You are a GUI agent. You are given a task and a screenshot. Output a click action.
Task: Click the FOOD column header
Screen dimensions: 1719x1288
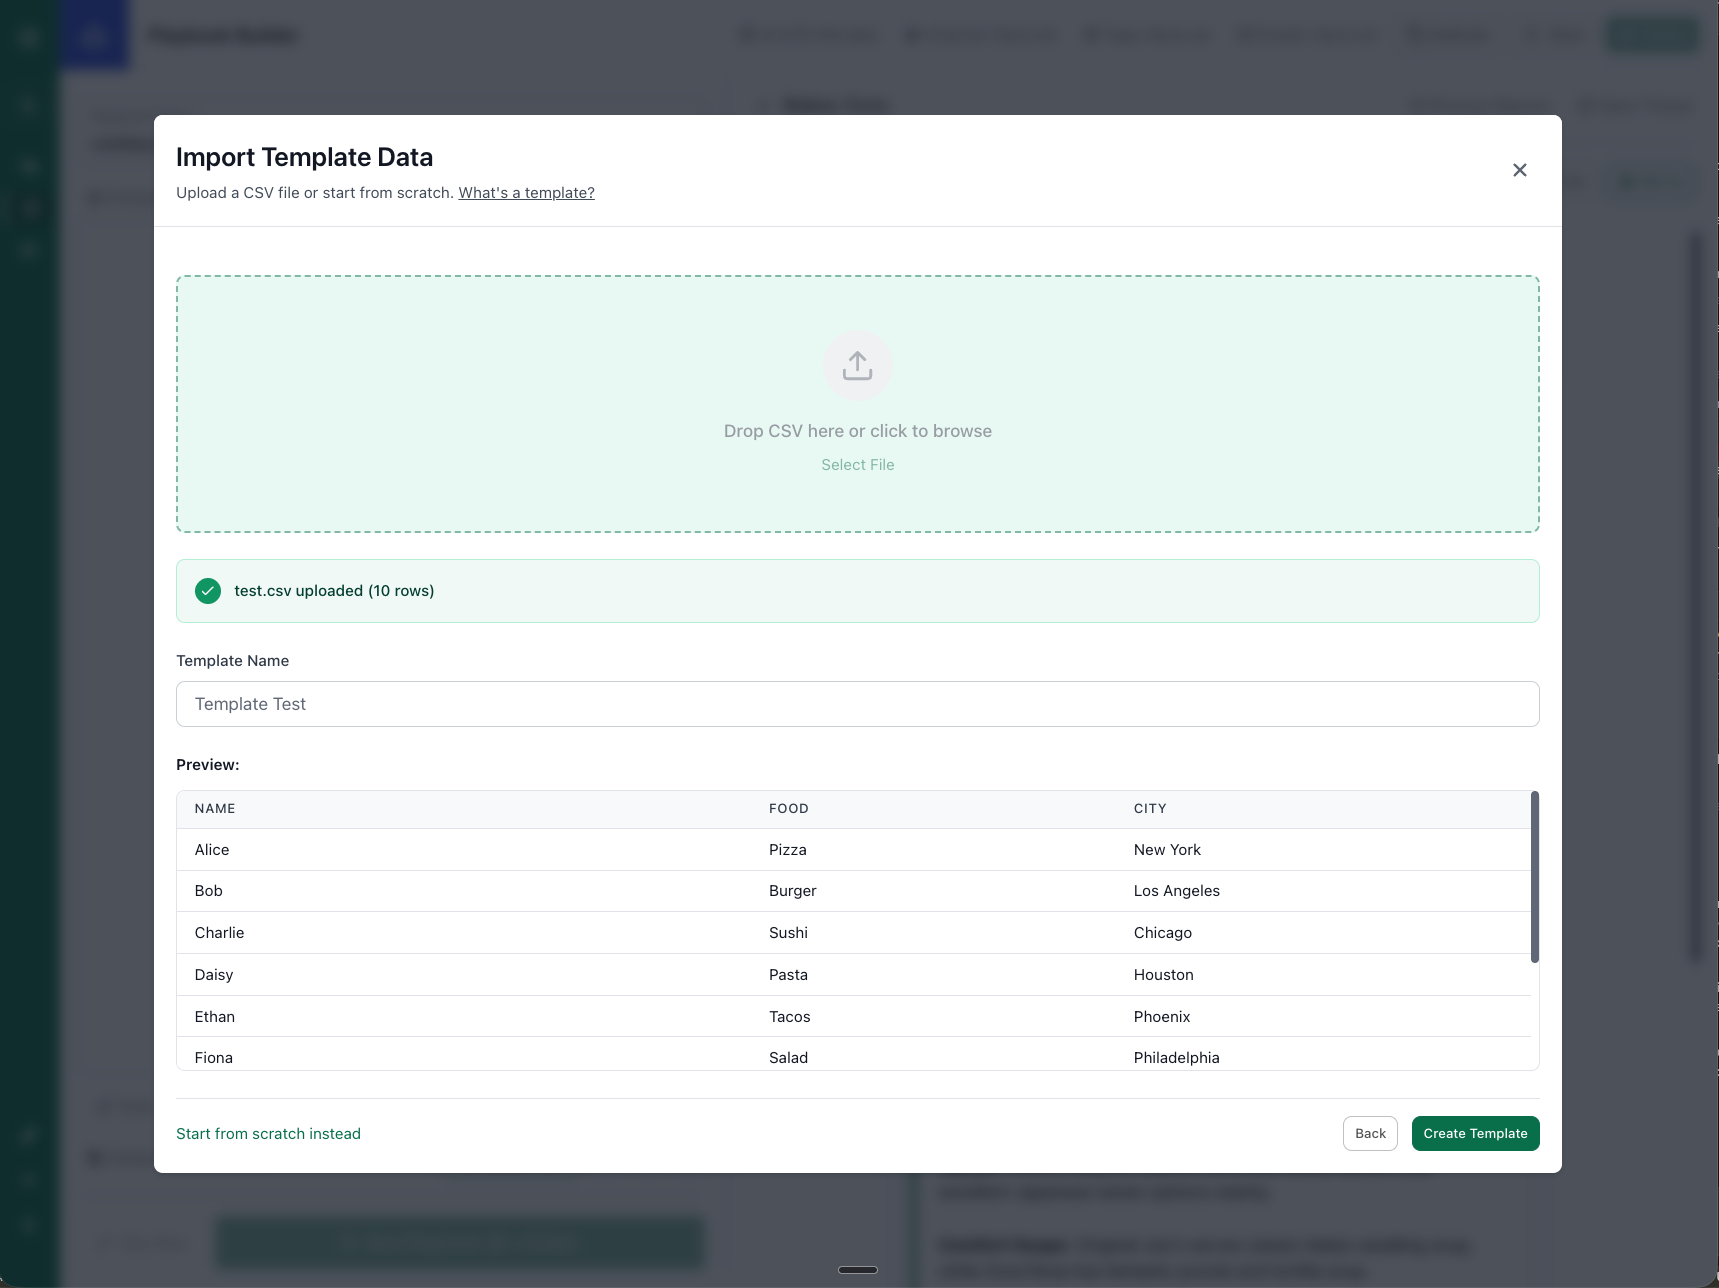(789, 808)
